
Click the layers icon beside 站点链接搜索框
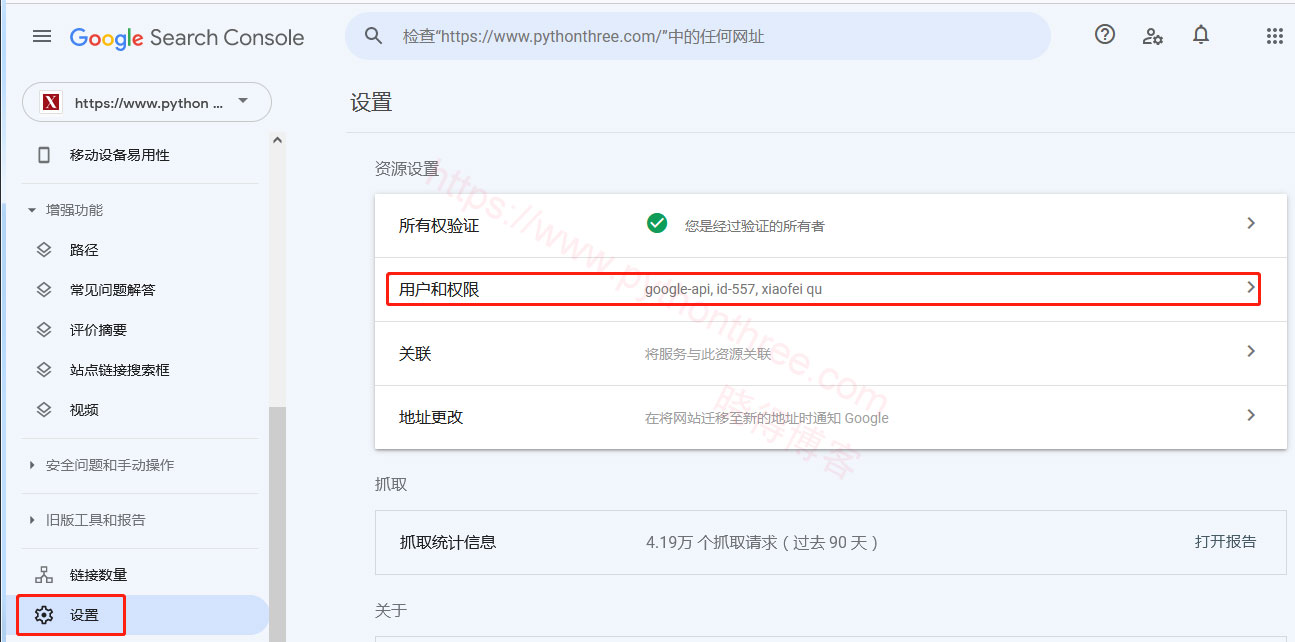pyautogui.click(x=44, y=370)
